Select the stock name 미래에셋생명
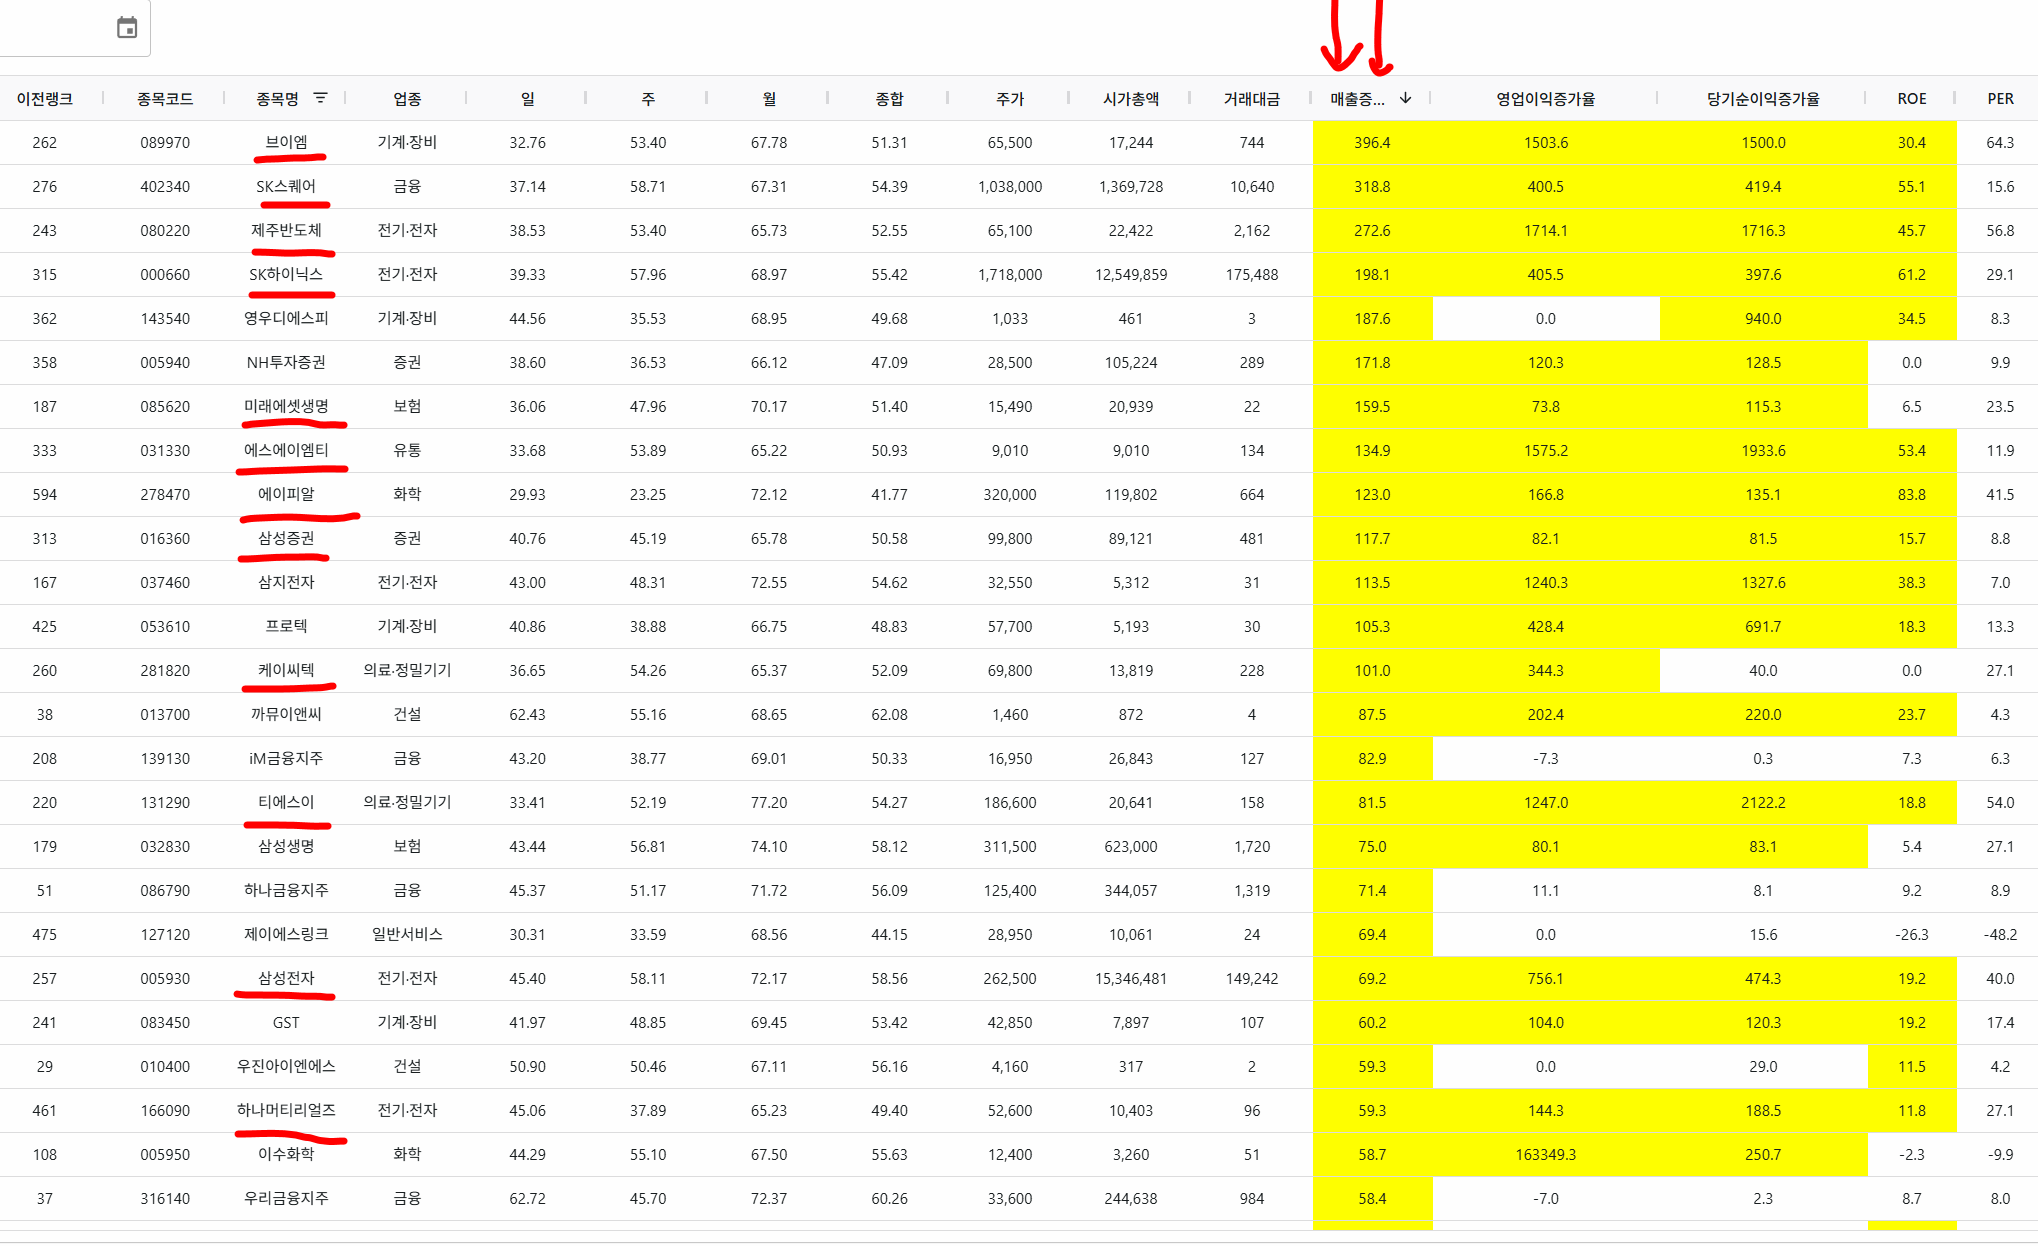The width and height of the screenshot is (2038, 1246). pyautogui.click(x=286, y=407)
